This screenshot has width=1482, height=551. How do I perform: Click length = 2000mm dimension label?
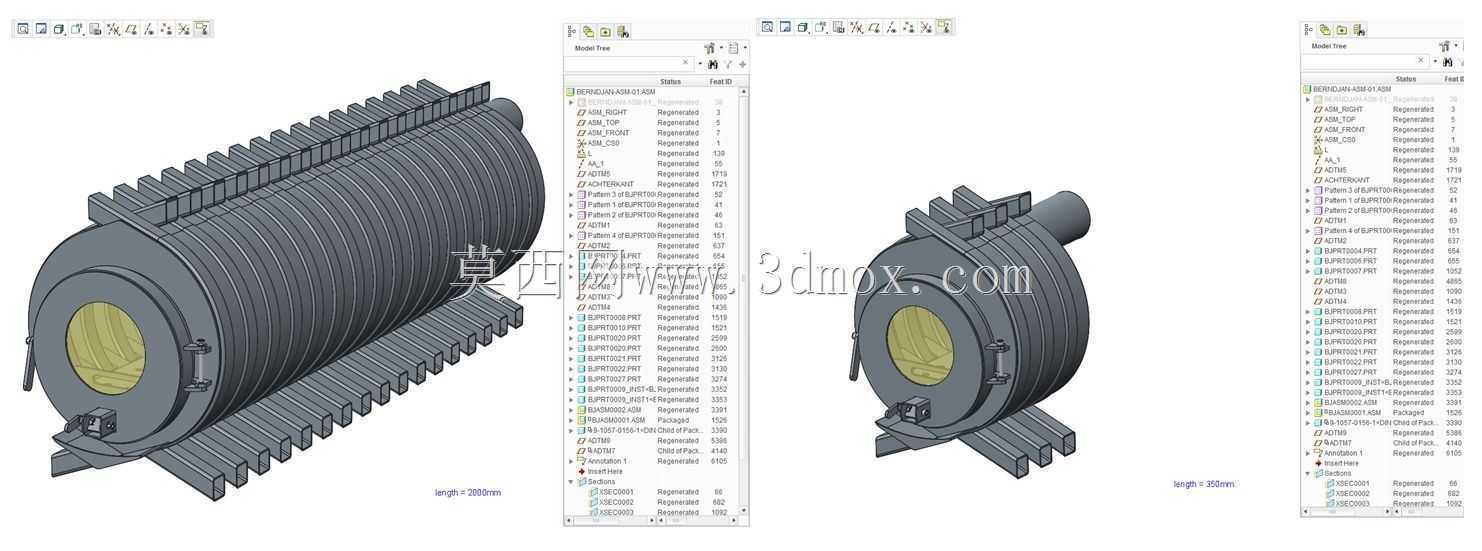coord(468,492)
